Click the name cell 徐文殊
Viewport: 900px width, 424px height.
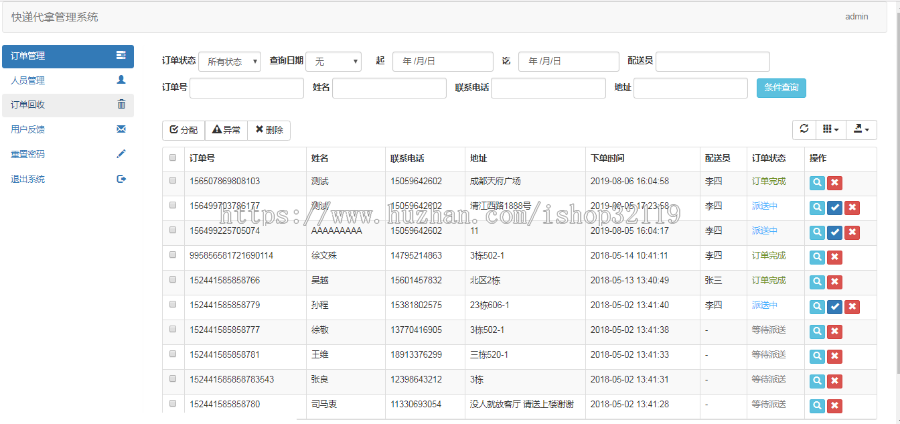[324, 255]
